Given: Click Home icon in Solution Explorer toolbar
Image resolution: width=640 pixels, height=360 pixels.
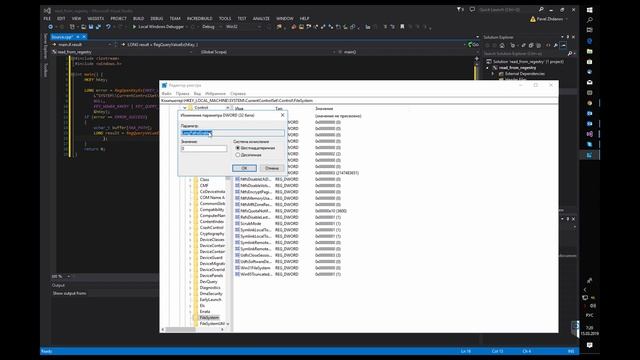Looking at the screenshot, I should coord(502,45).
